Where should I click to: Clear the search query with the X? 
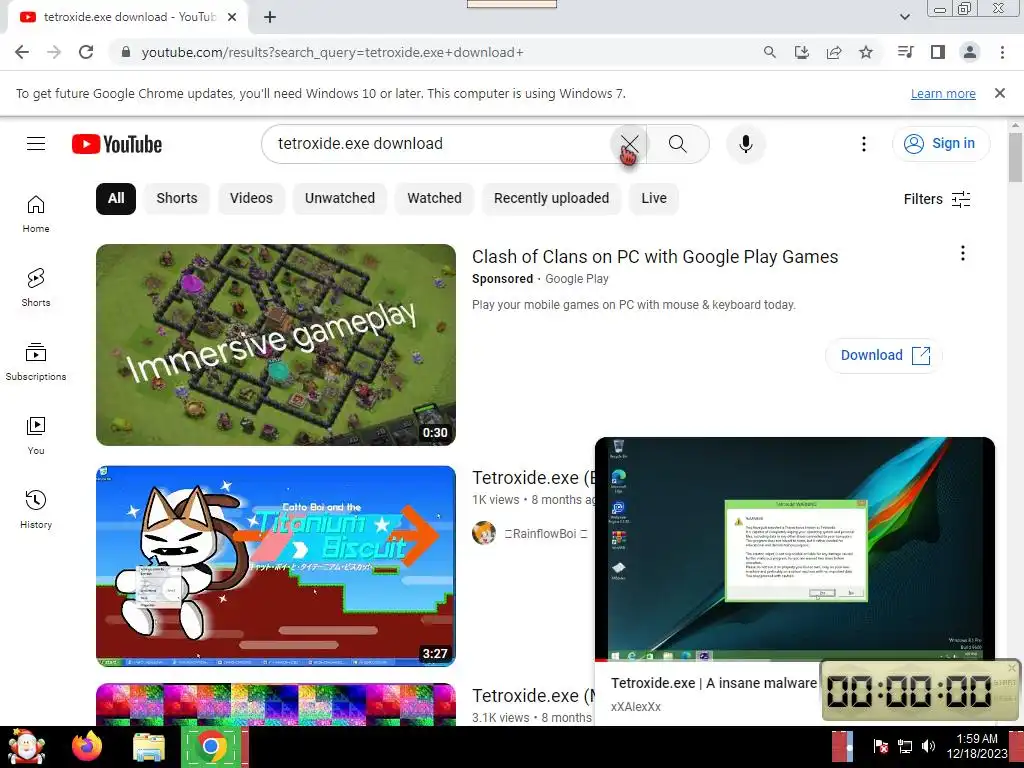(x=629, y=144)
